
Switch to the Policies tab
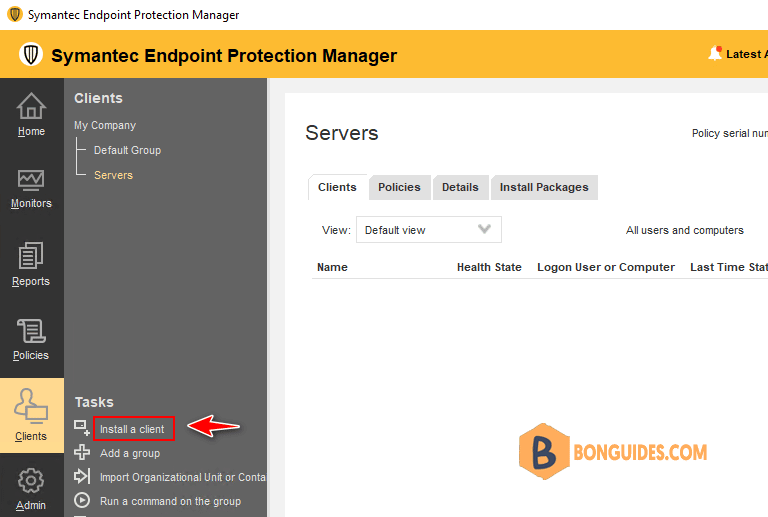[x=399, y=188]
